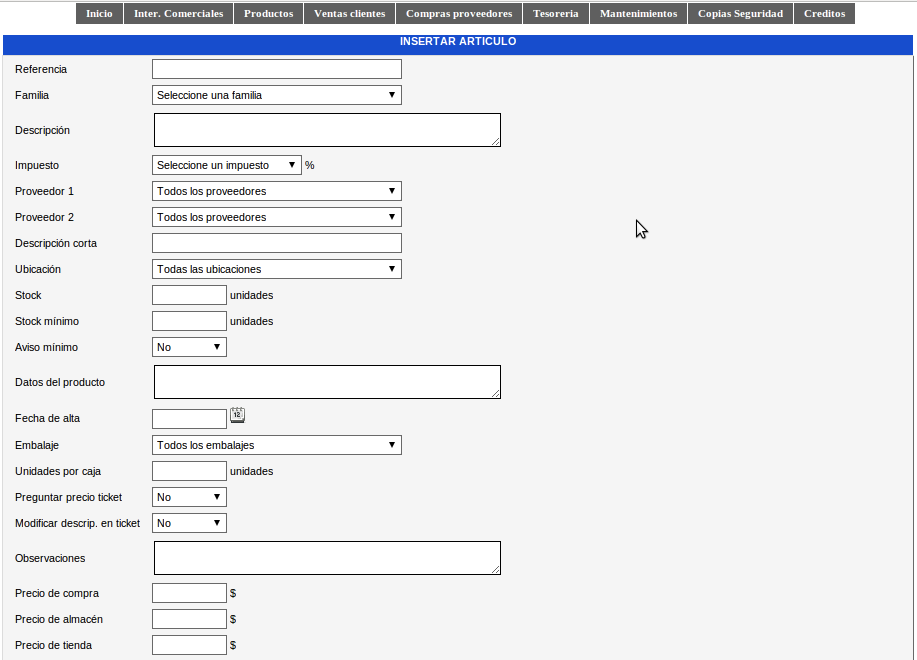Image resolution: width=917 pixels, height=660 pixels.
Task: Open the calendar picker for Fecha de alta
Action: tap(236, 416)
